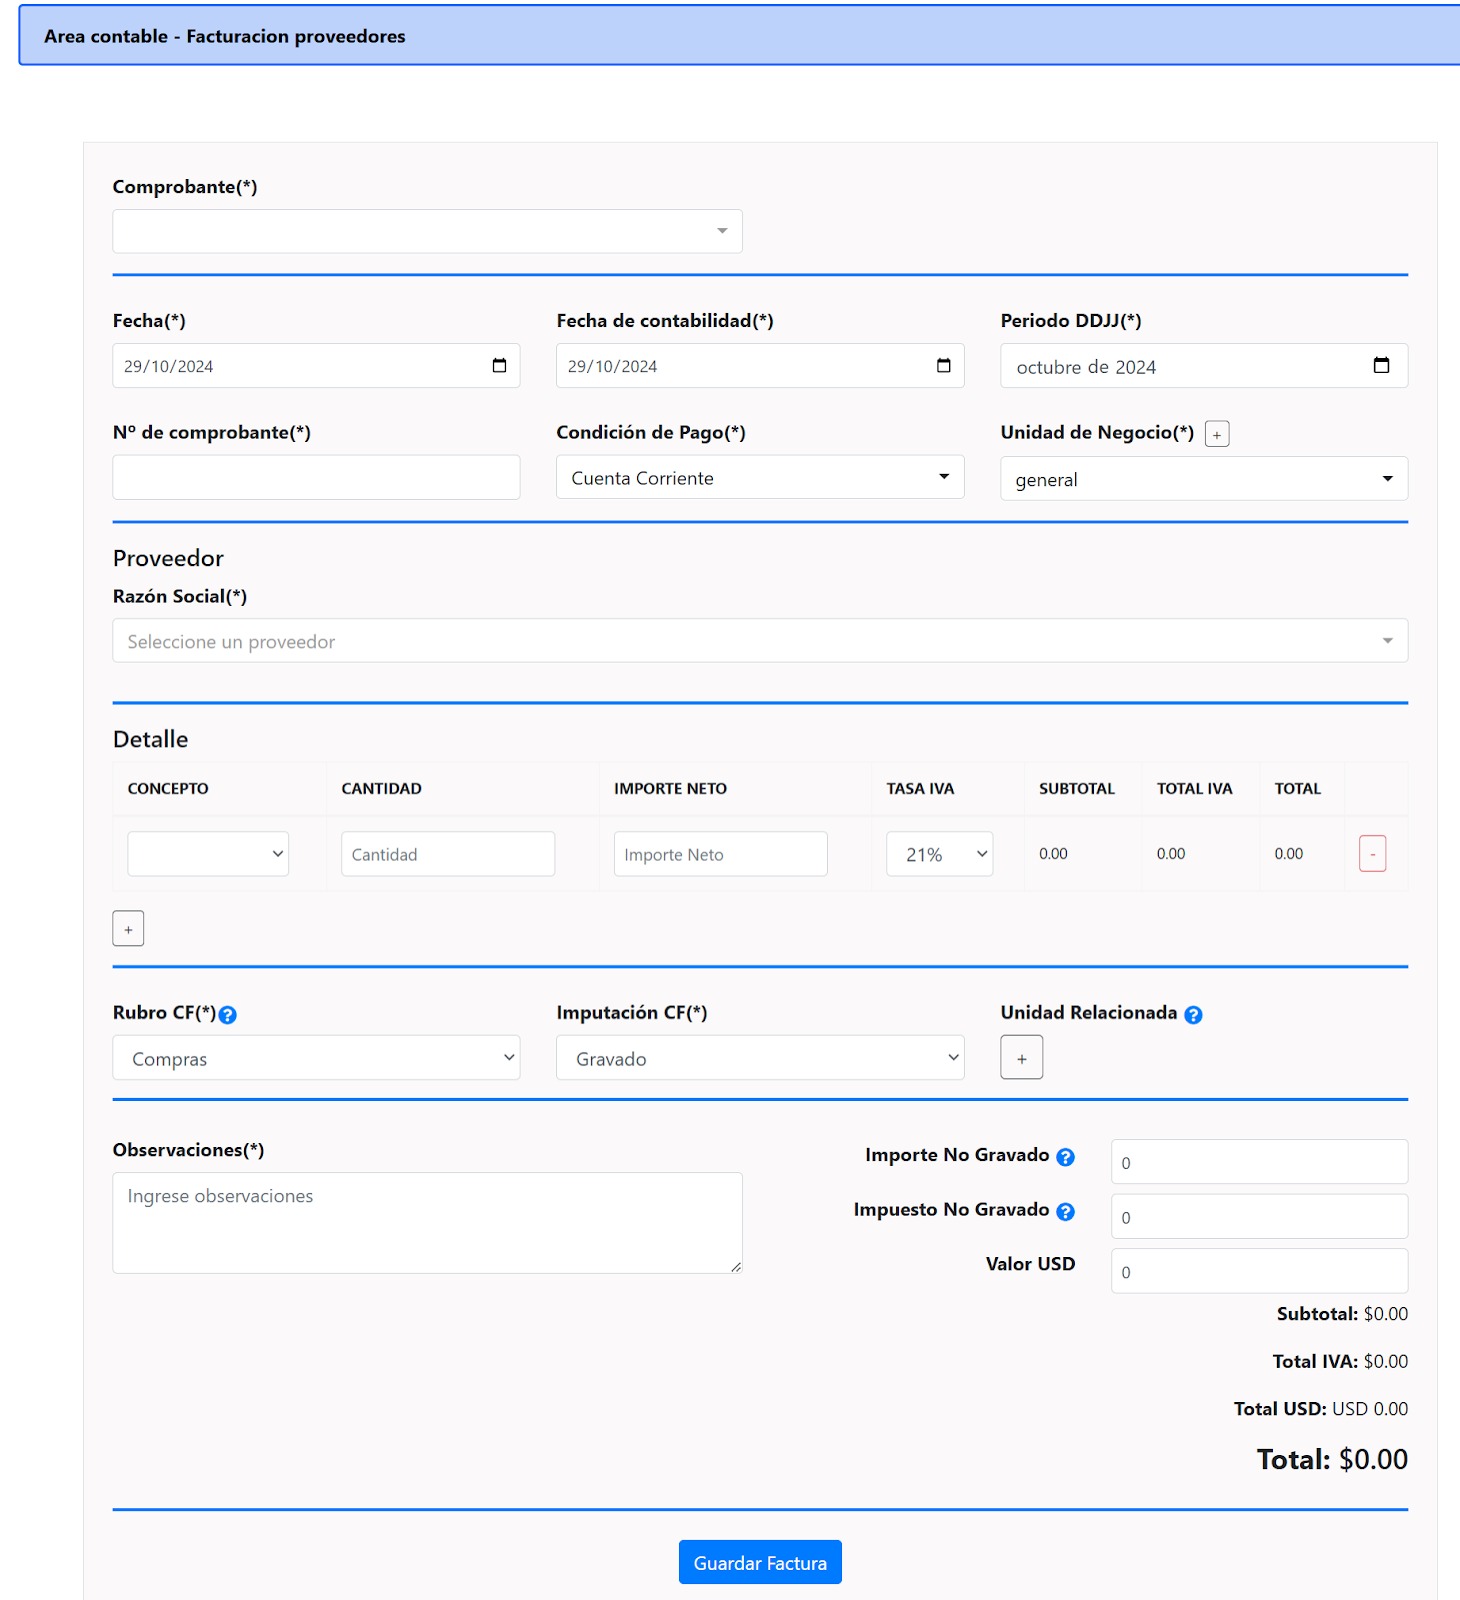
Task: Open the Unidad de Negocio dropdown
Action: click(x=1204, y=479)
